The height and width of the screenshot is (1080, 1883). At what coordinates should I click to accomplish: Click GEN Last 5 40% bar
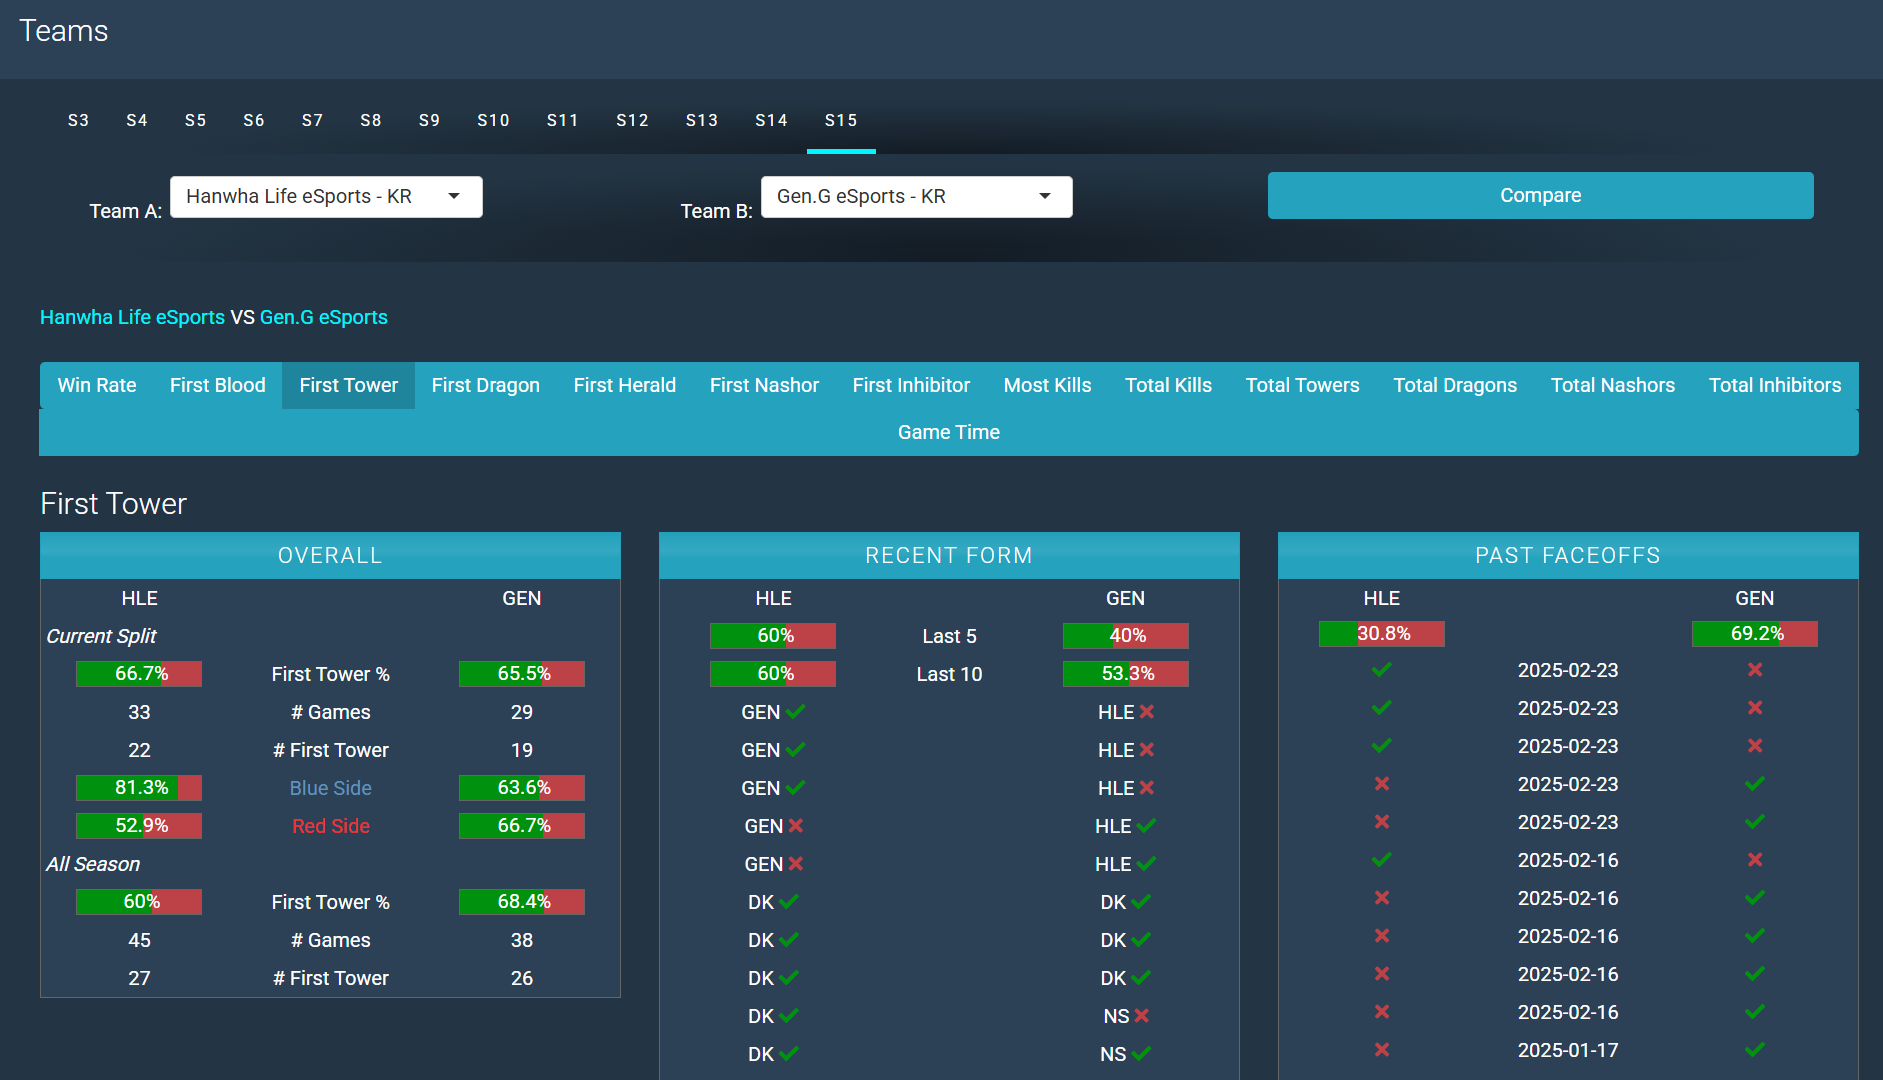[x=1126, y=636]
